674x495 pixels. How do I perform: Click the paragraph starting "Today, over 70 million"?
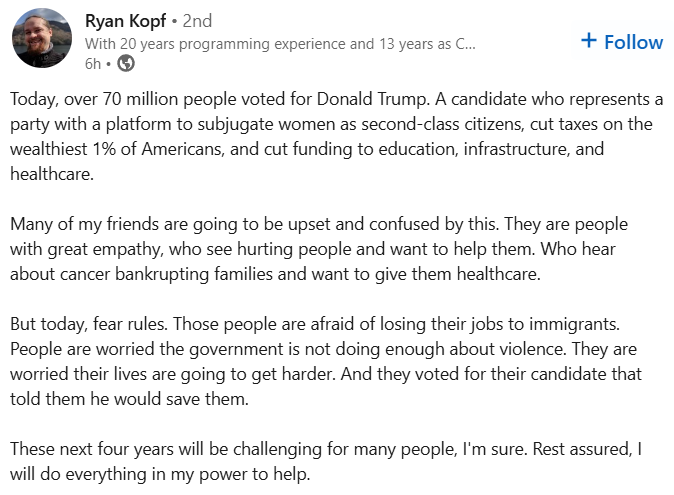click(336, 136)
